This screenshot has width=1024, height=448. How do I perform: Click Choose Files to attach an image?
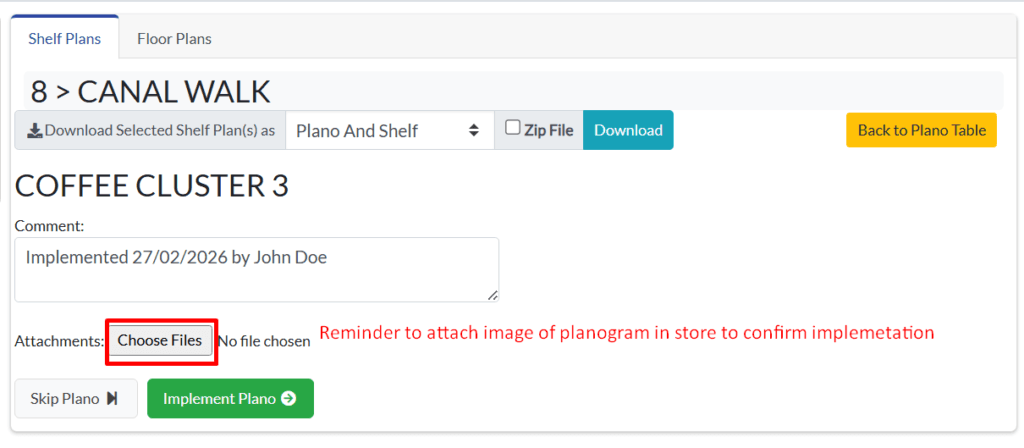click(x=160, y=341)
